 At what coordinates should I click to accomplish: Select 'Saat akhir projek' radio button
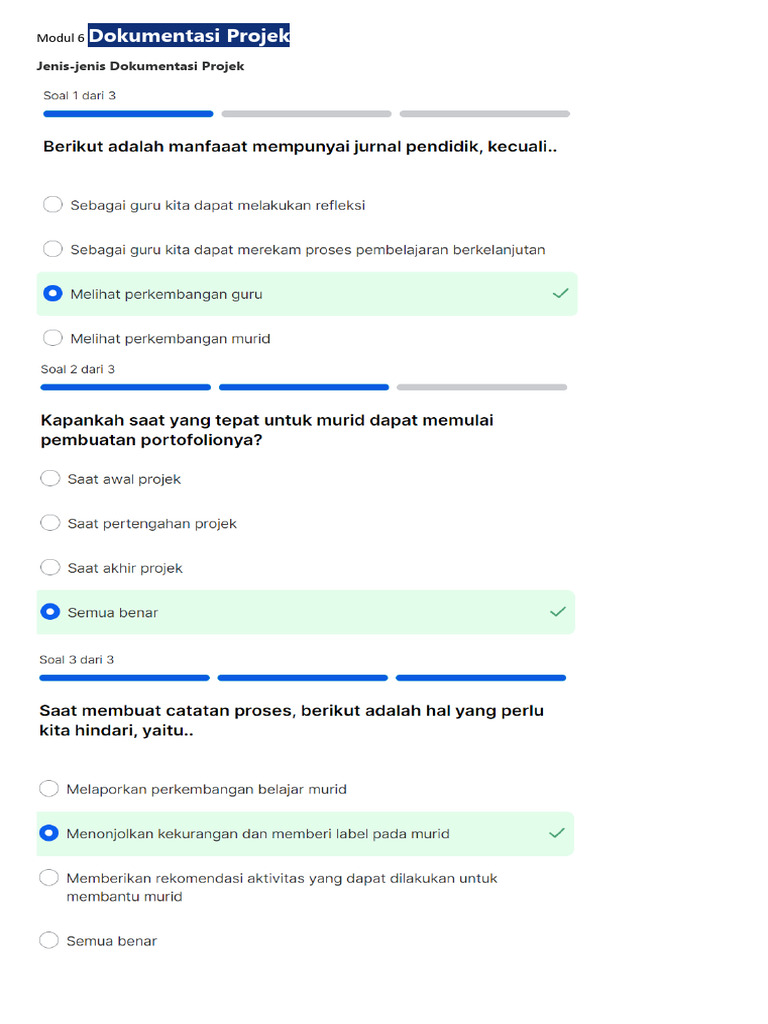pos(50,568)
